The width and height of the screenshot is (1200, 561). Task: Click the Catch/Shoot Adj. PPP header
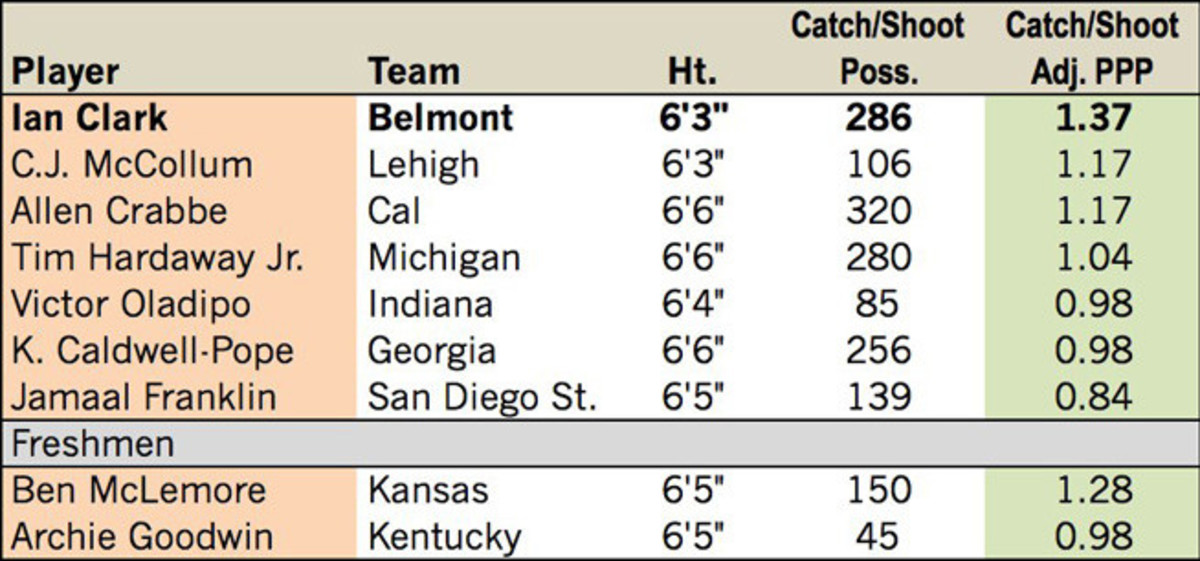click(1092, 48)
